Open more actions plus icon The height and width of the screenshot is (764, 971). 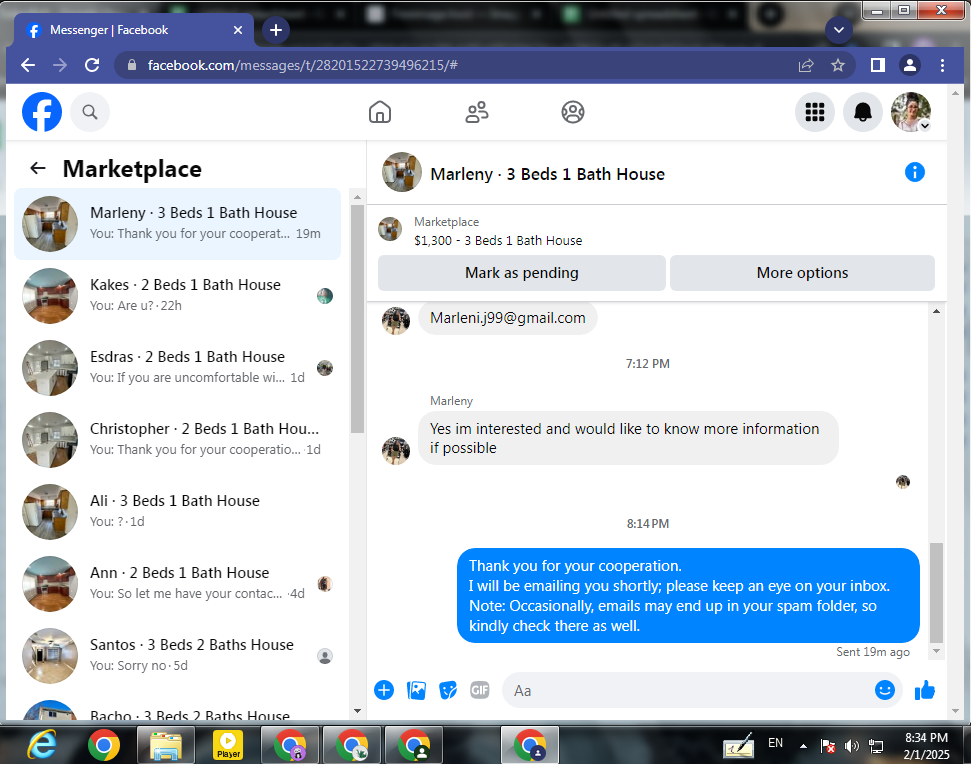(384, 690)
